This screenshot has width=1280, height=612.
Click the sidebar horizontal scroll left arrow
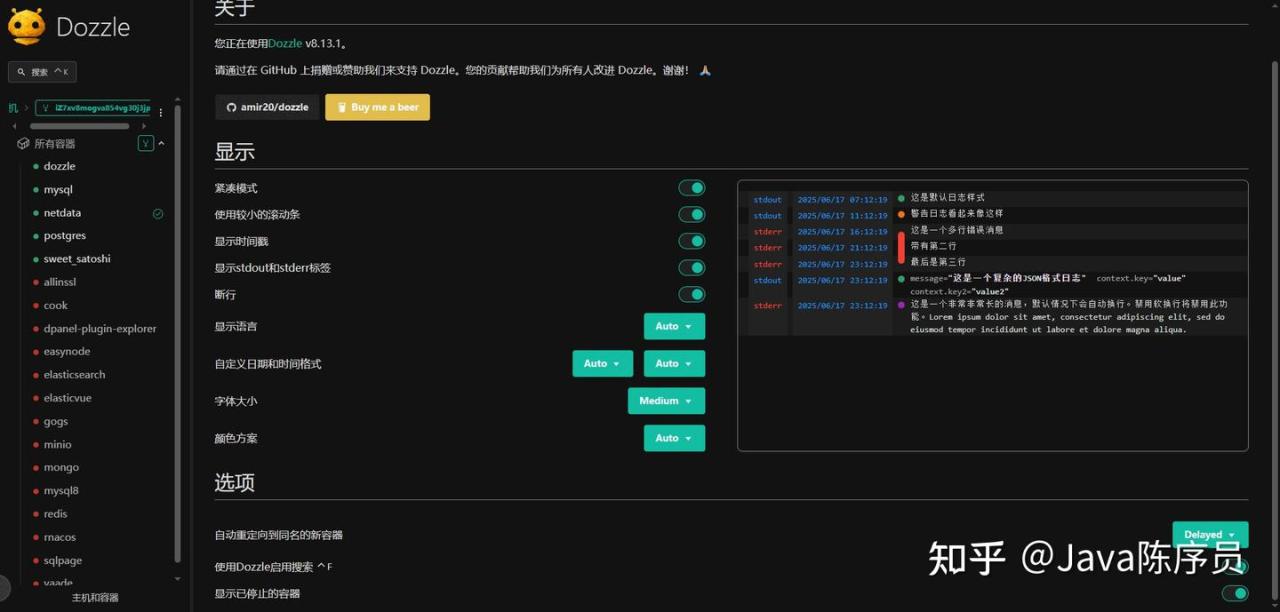[14, 126]
